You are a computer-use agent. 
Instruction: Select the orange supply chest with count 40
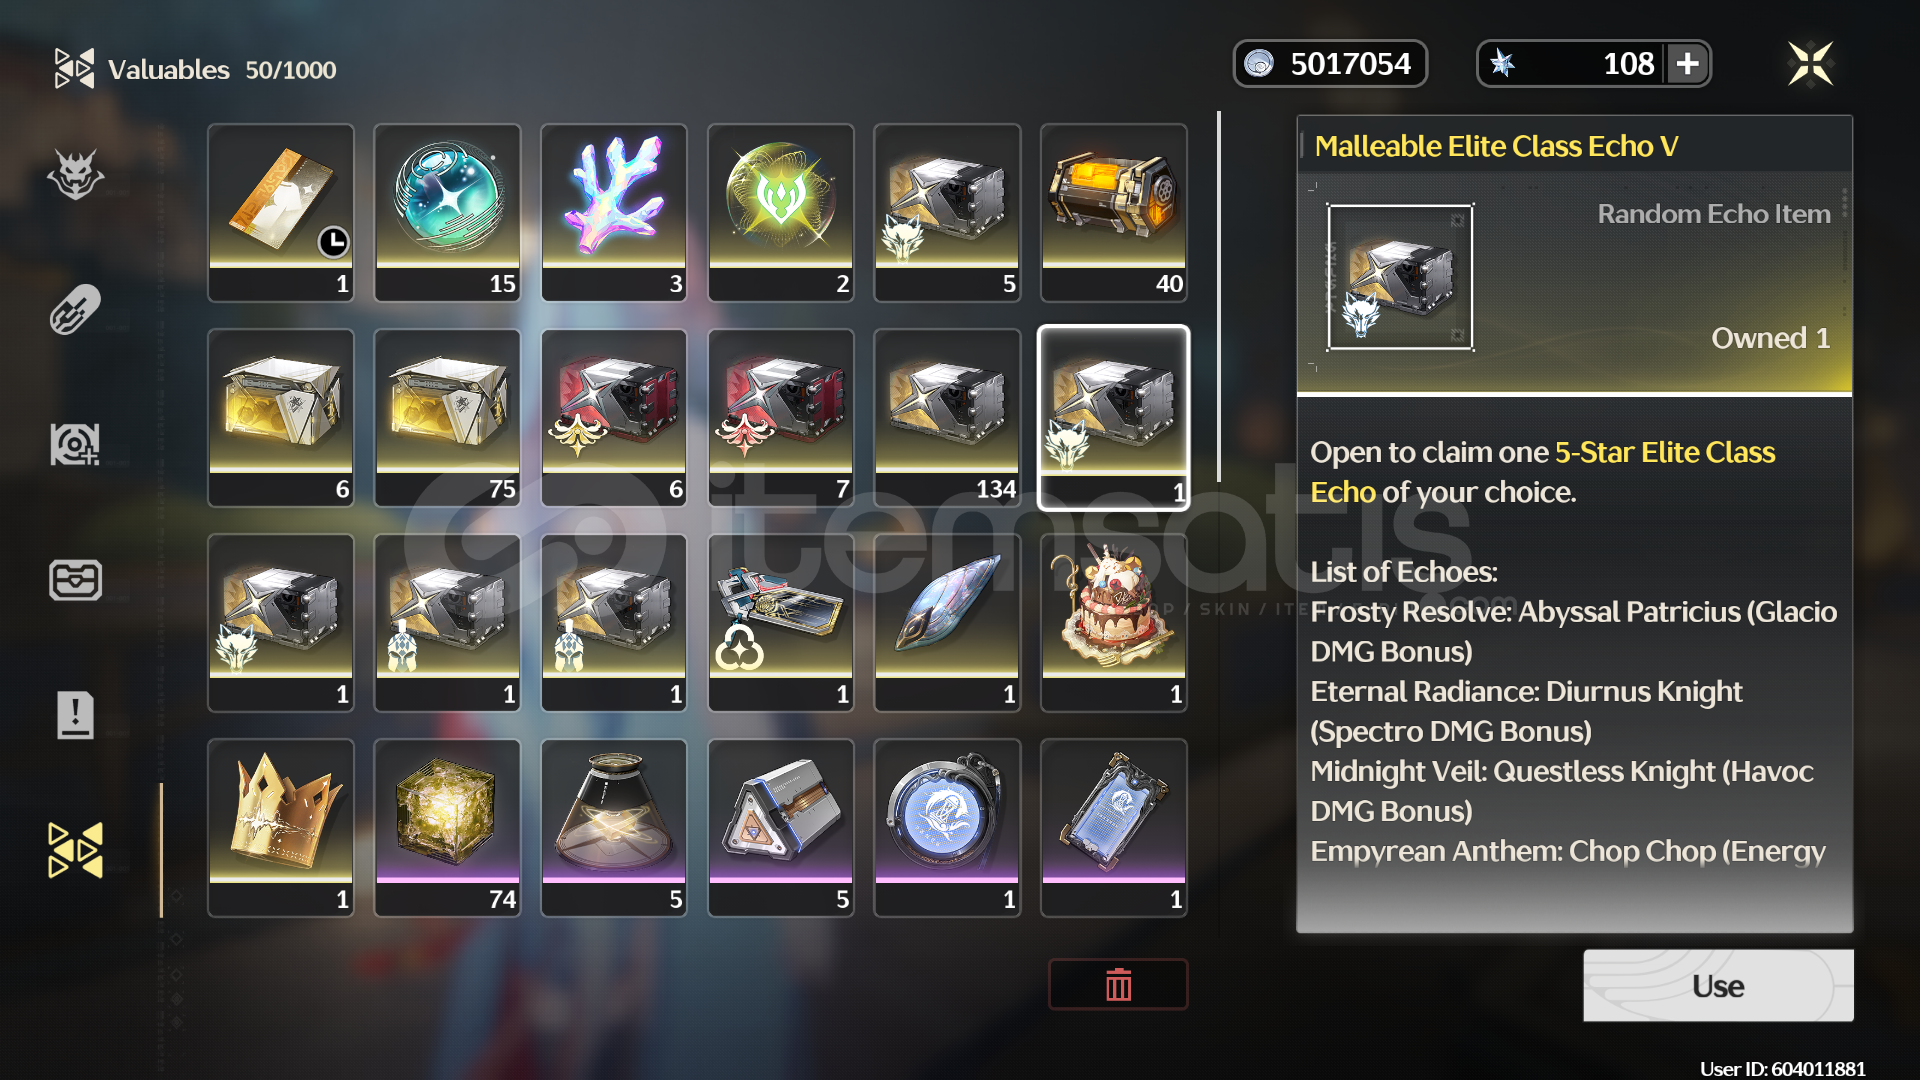point(1114,212)
